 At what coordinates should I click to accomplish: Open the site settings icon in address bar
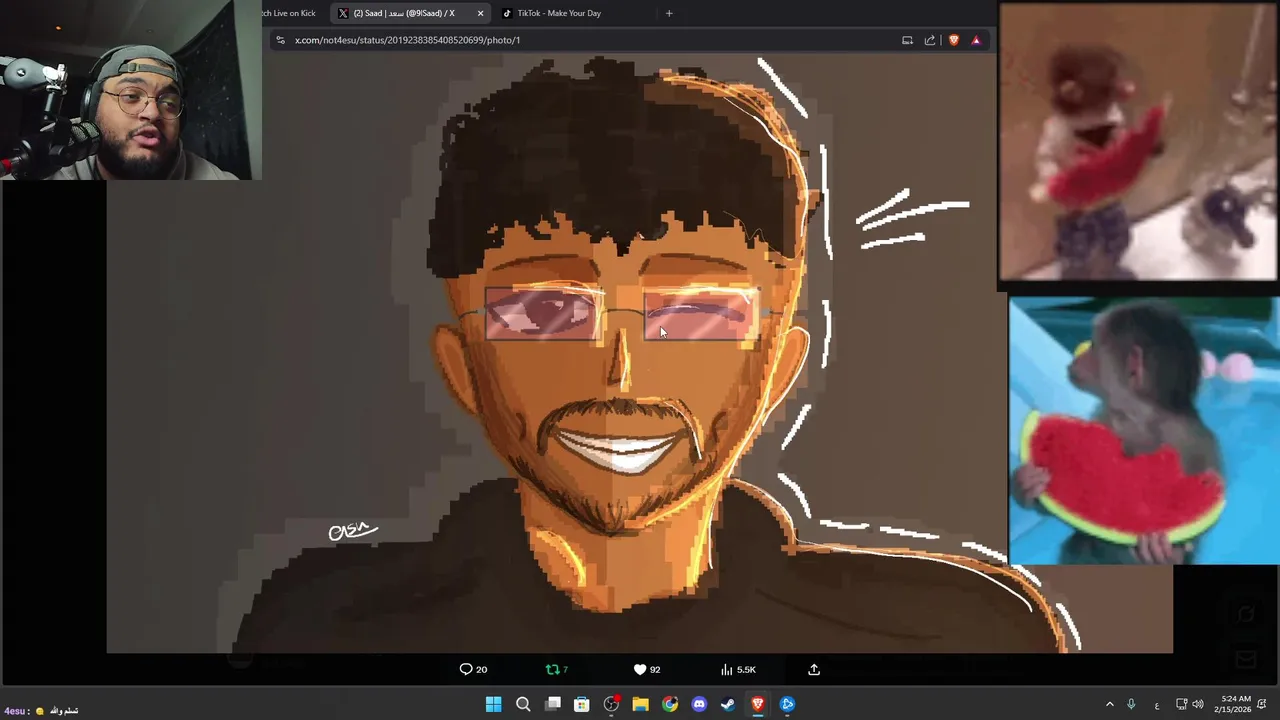(280, 40)
